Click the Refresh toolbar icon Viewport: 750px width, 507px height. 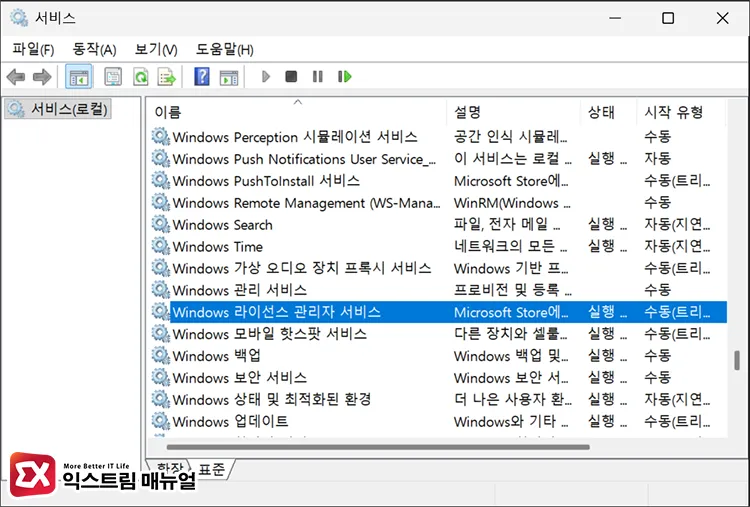point(141,77)
